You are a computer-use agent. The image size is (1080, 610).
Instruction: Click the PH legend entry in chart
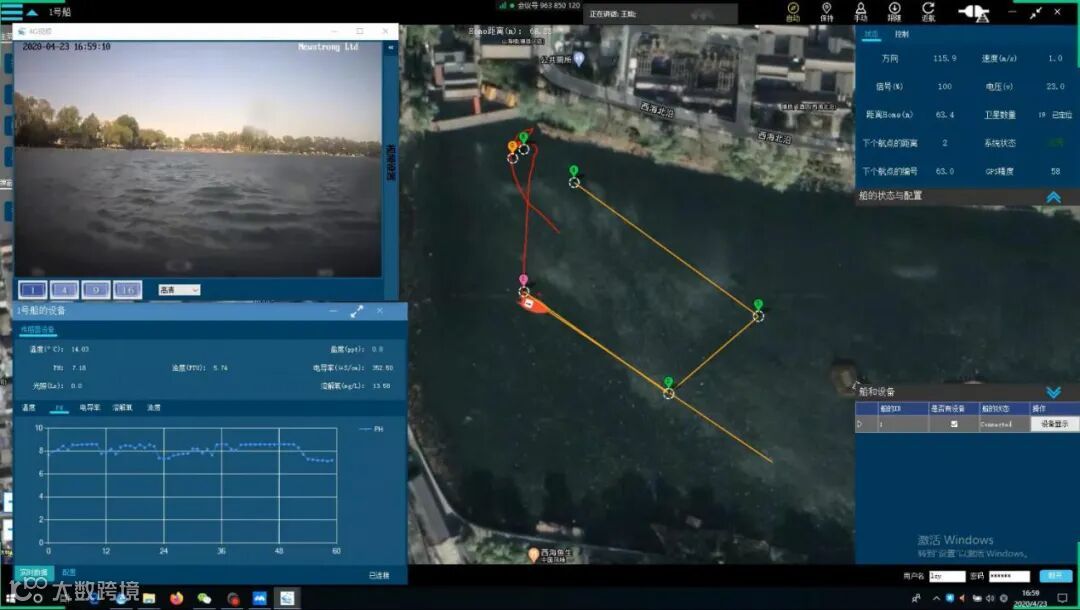click(371, 429)
